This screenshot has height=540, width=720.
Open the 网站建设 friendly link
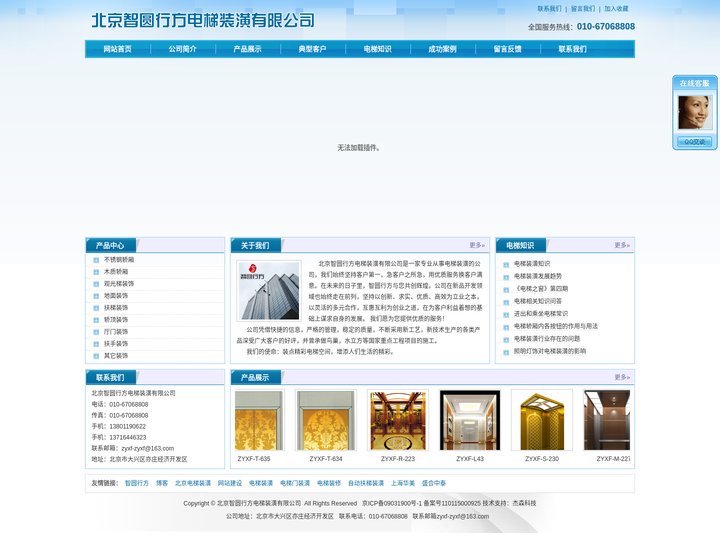[230, 483]
